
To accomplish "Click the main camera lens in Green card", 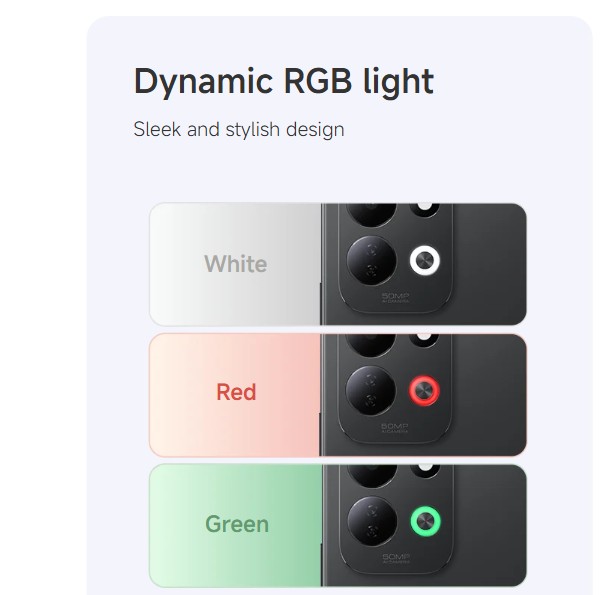I will [372, 521].
